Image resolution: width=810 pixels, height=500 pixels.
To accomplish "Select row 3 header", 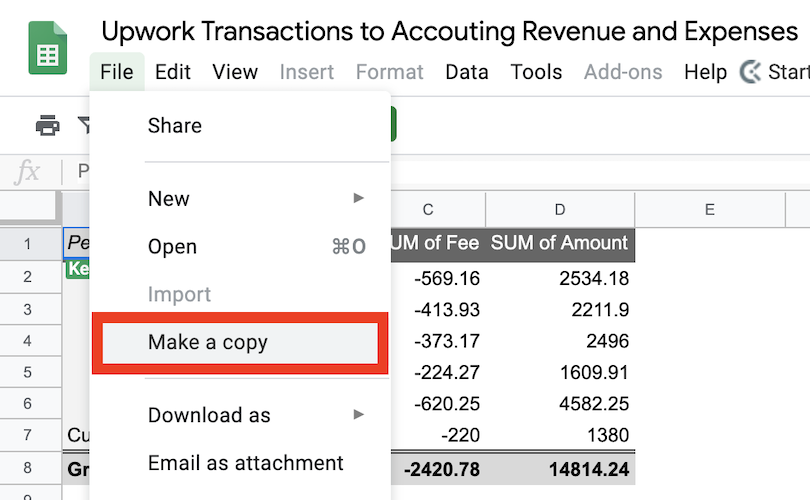I will point(27,309).
